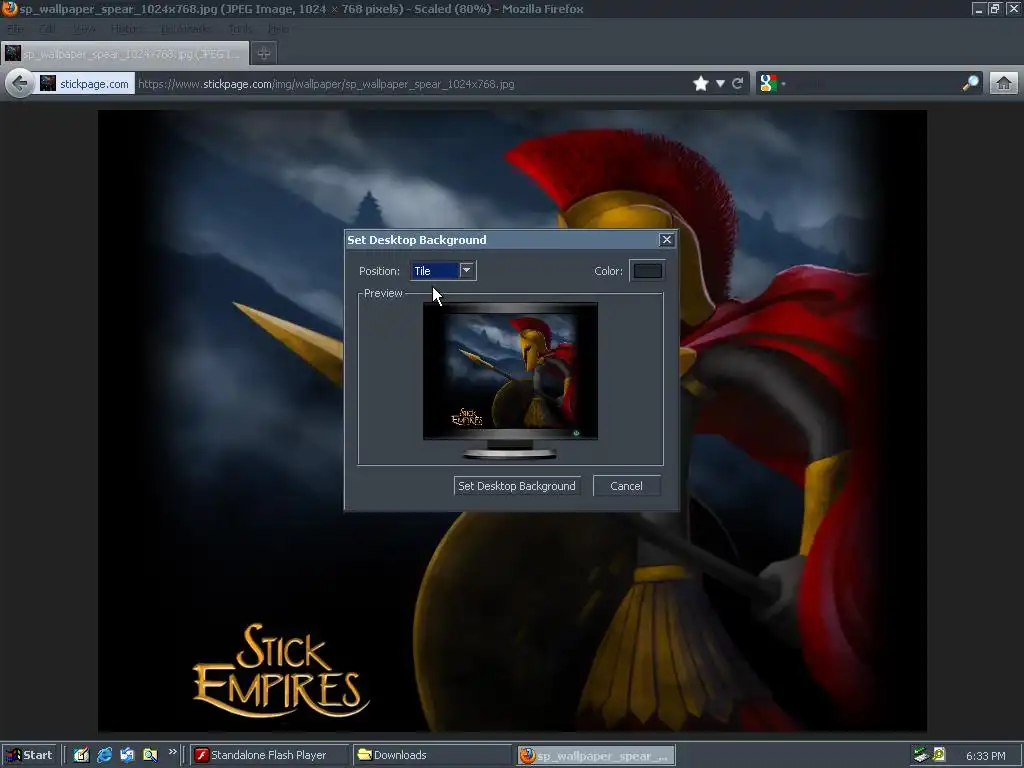Open the Google search engine selector
Screen dimensions: 1024x768
(x=771, y=84)
